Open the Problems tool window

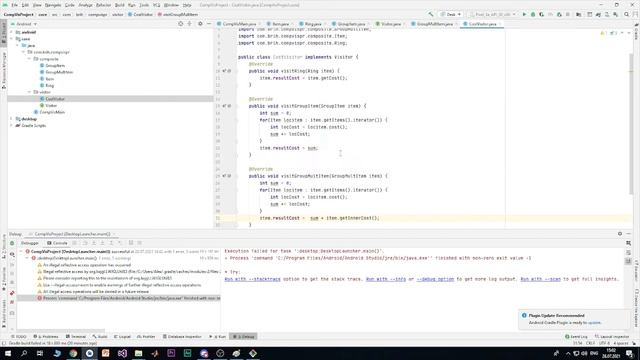tap(46, 337)
